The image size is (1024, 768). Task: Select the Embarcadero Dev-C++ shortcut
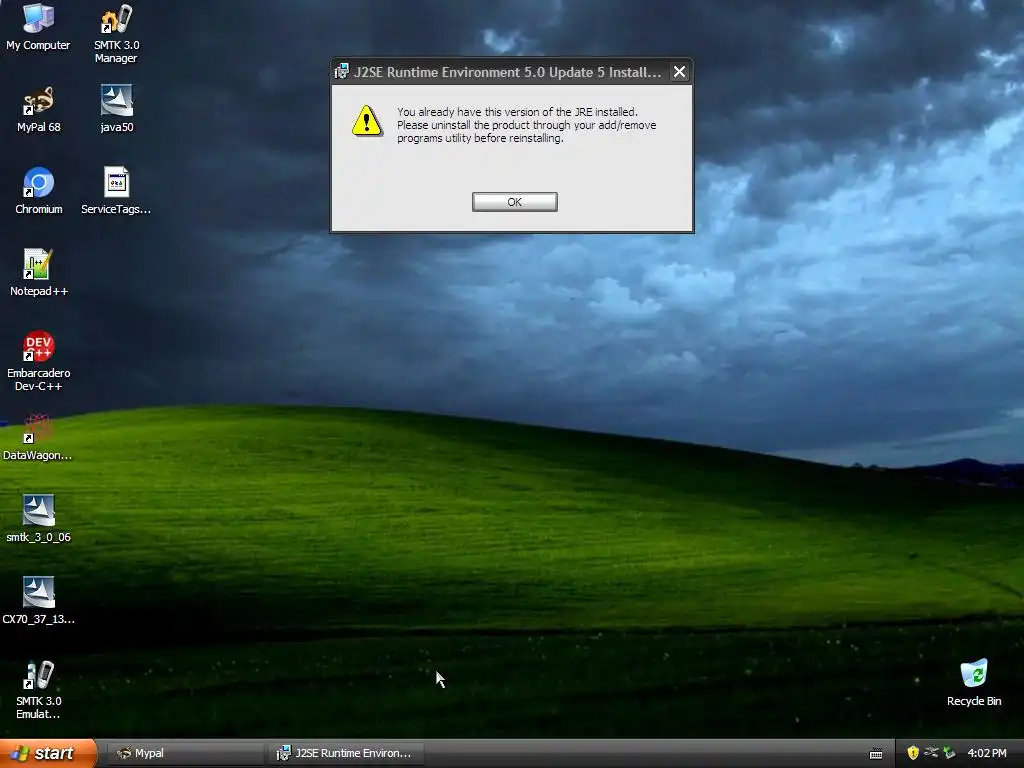39,362
